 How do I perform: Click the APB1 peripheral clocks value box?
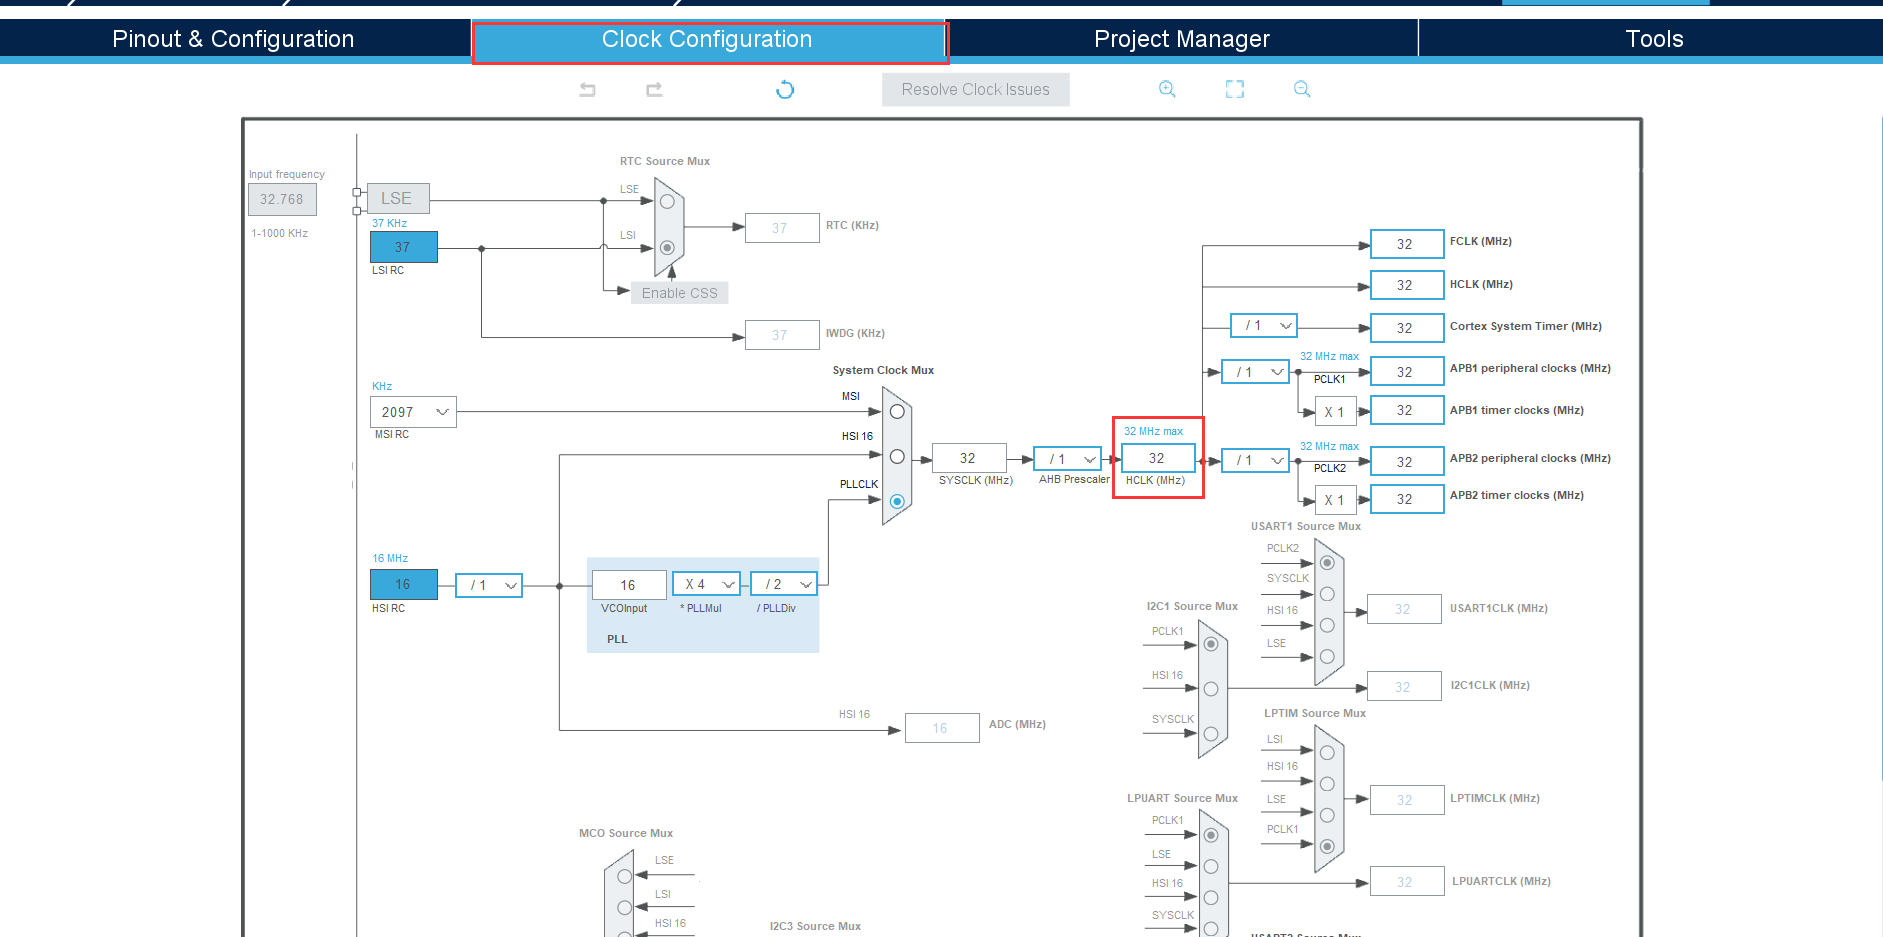(1407, 371)
